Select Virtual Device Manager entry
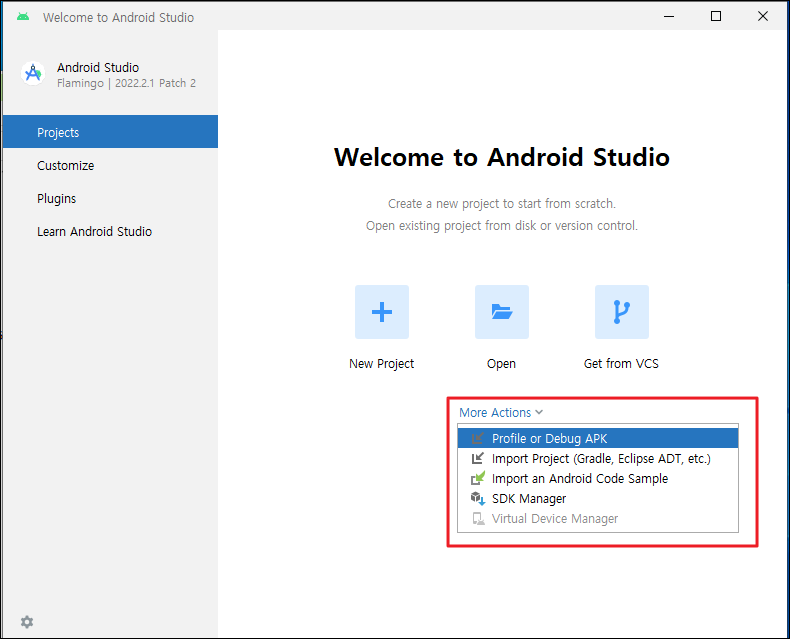The image size is (790, 639). click(598, 519)
